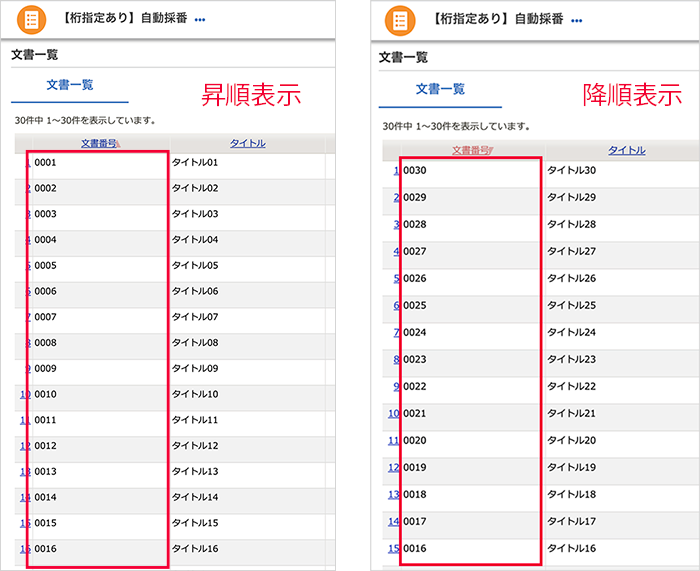Viewport: 700px width, 571px height.
Task: Click document number 0009
Action: [46, 368]
